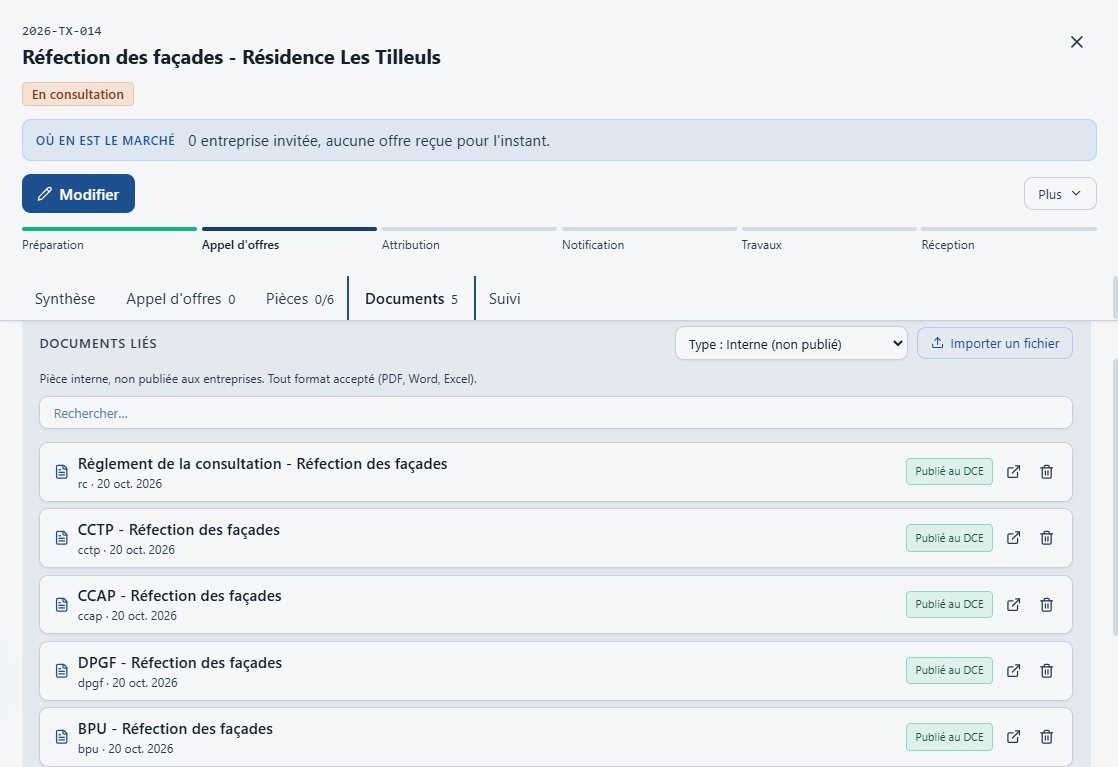Focus the Rechercher search field
1118x767 pixels.
555,413
